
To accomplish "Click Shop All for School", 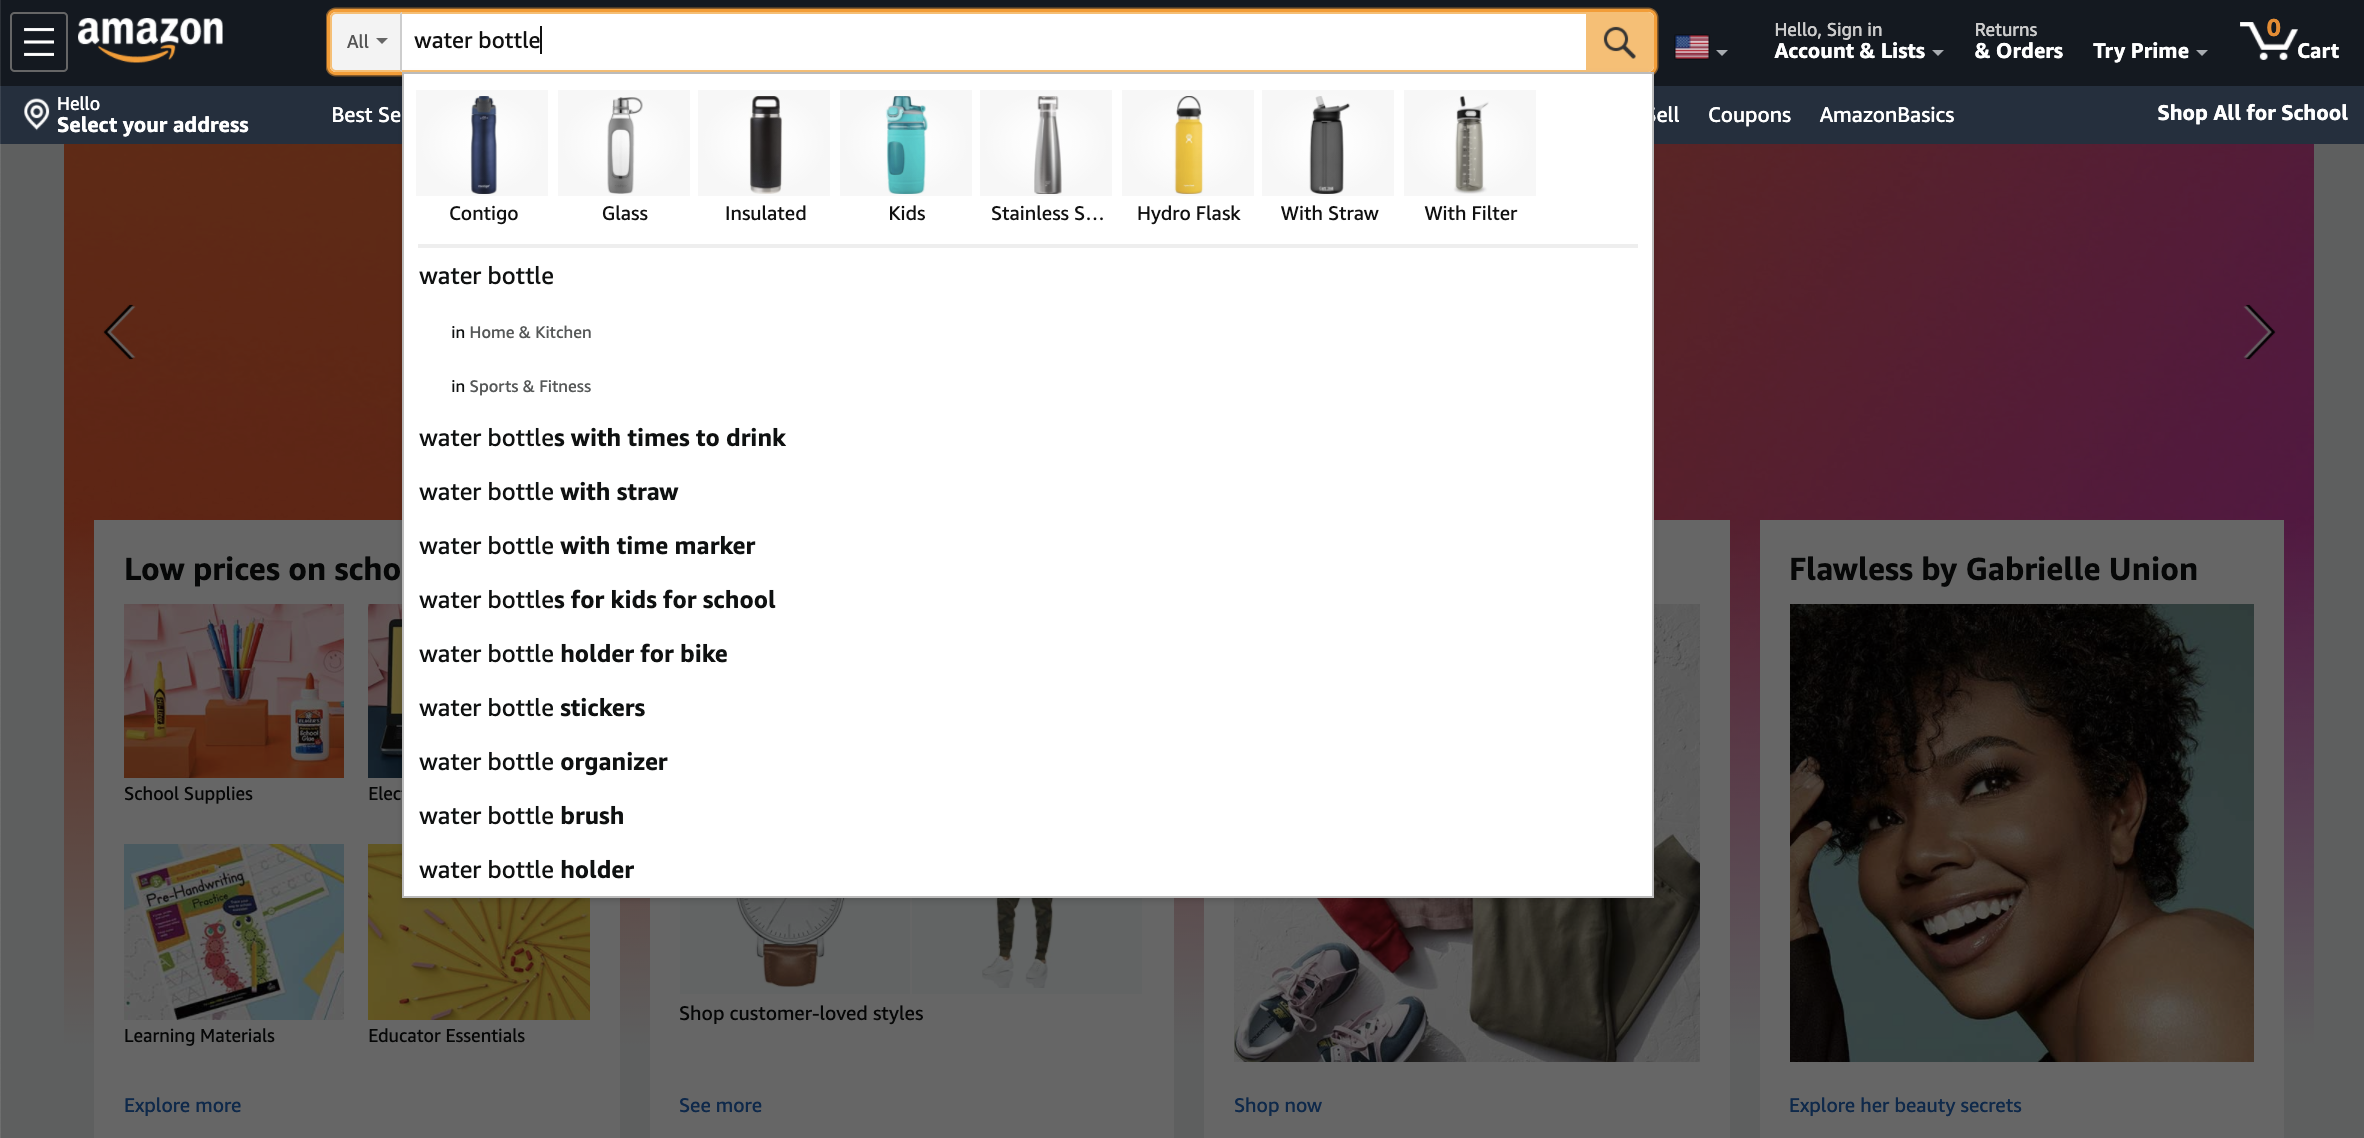I will [2252, 113].
